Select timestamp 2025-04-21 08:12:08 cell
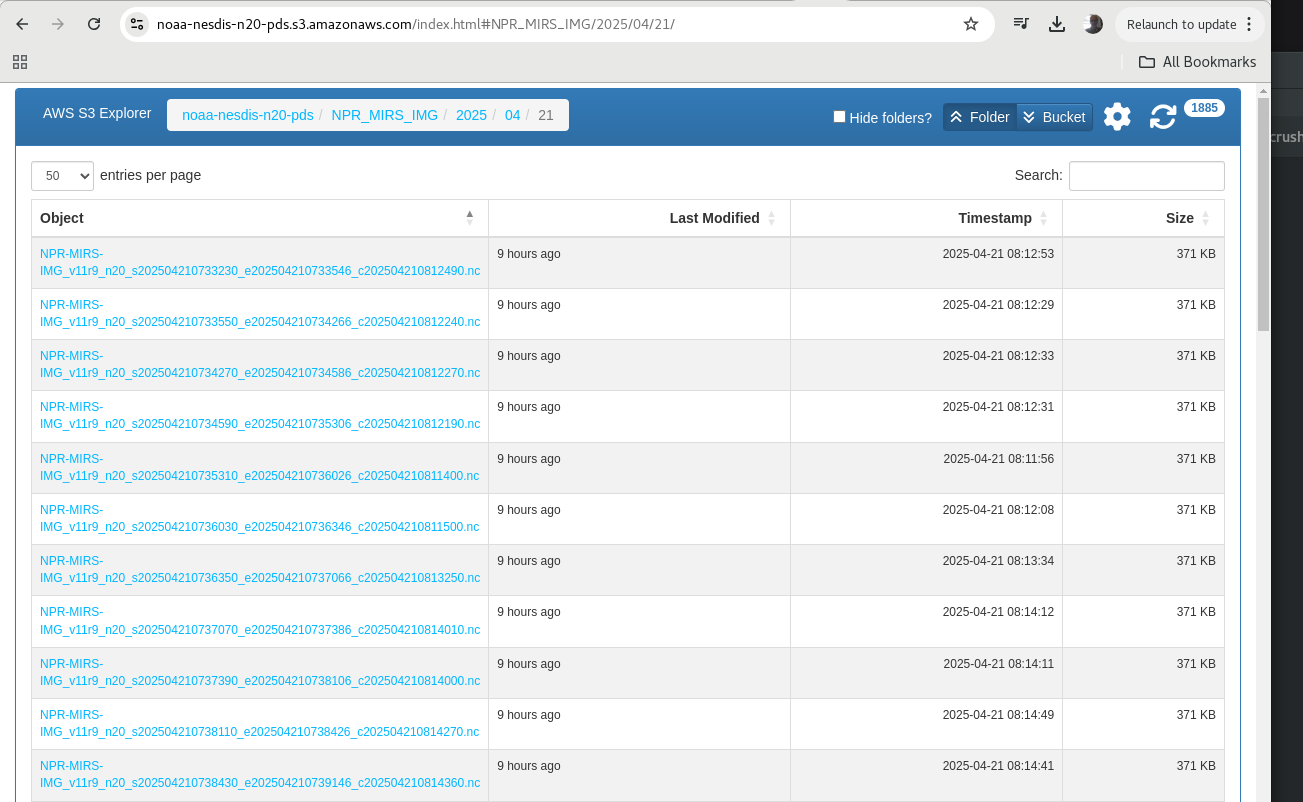 [926, 519]
